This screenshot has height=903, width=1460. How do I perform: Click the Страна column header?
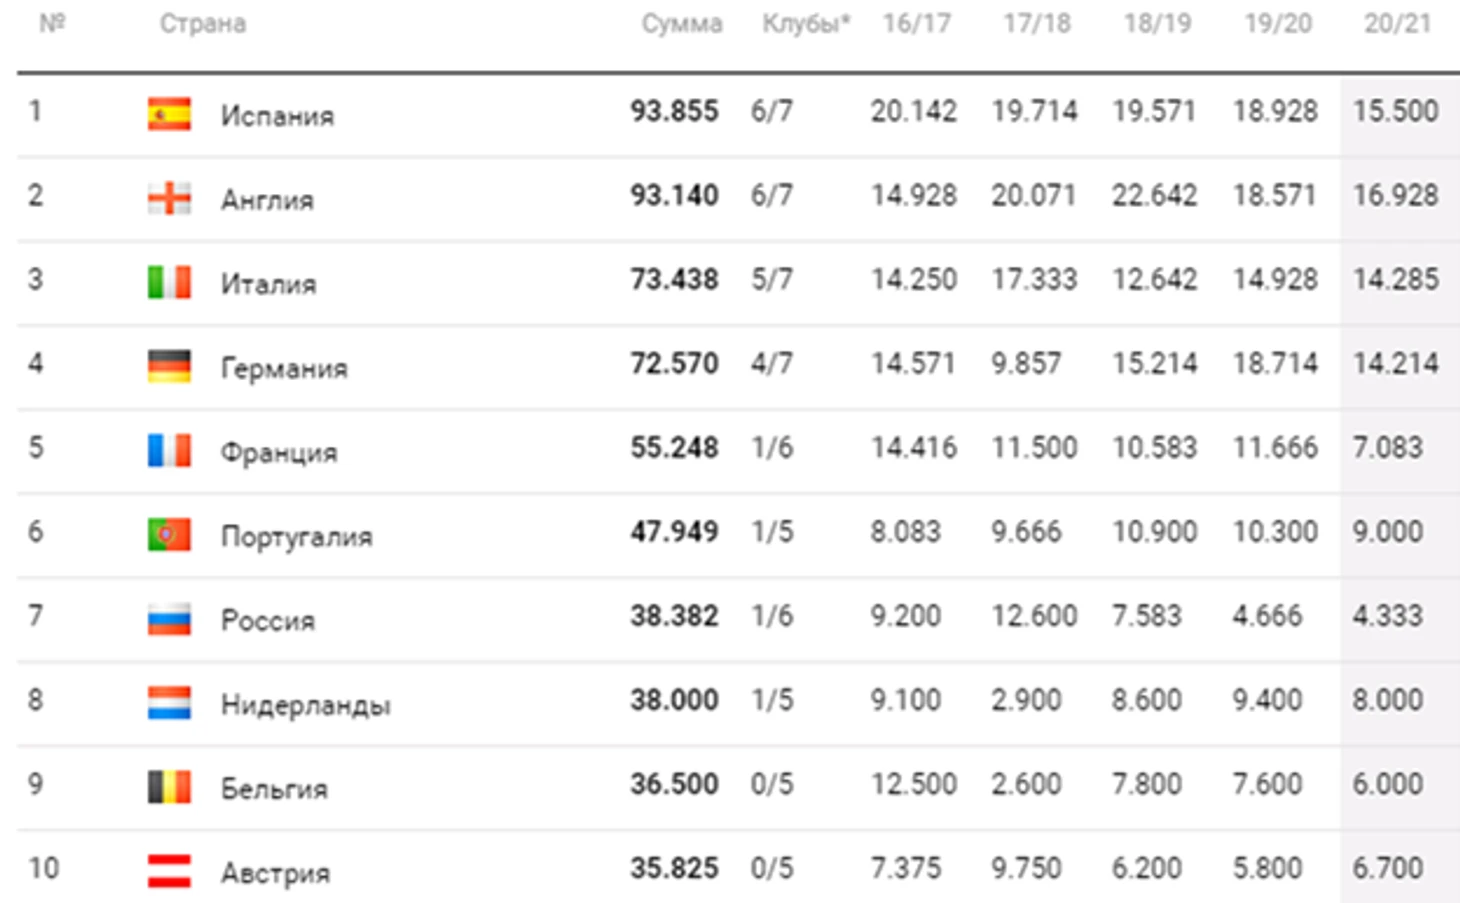203,24
